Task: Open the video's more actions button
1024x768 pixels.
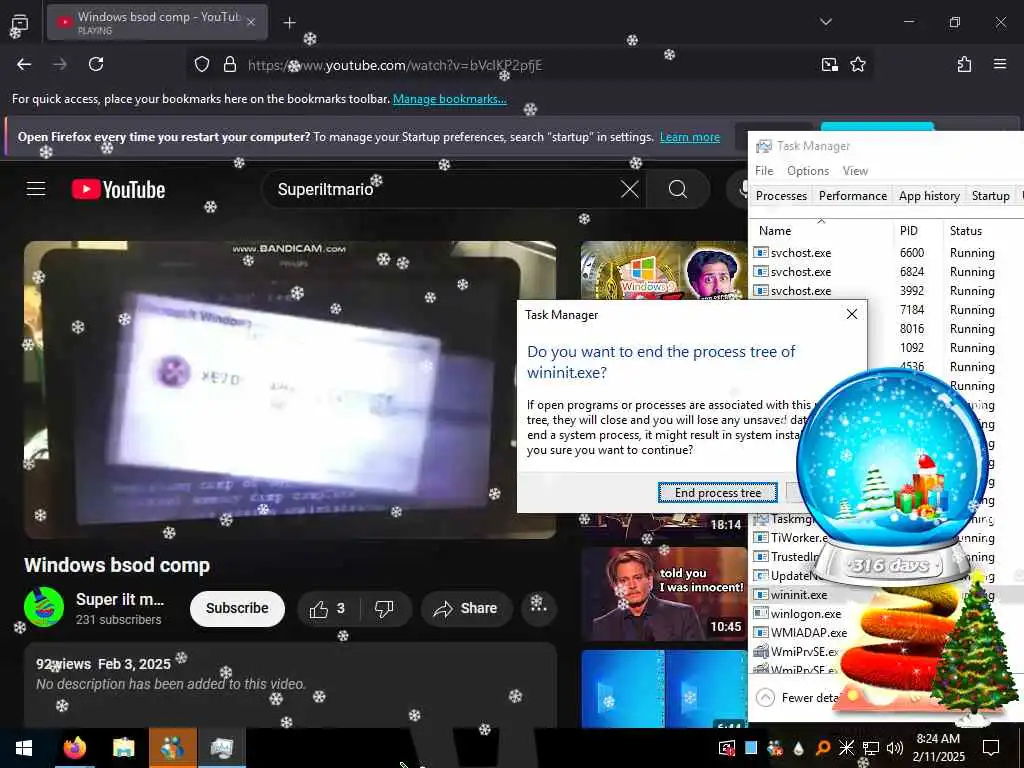Action: 538,609
